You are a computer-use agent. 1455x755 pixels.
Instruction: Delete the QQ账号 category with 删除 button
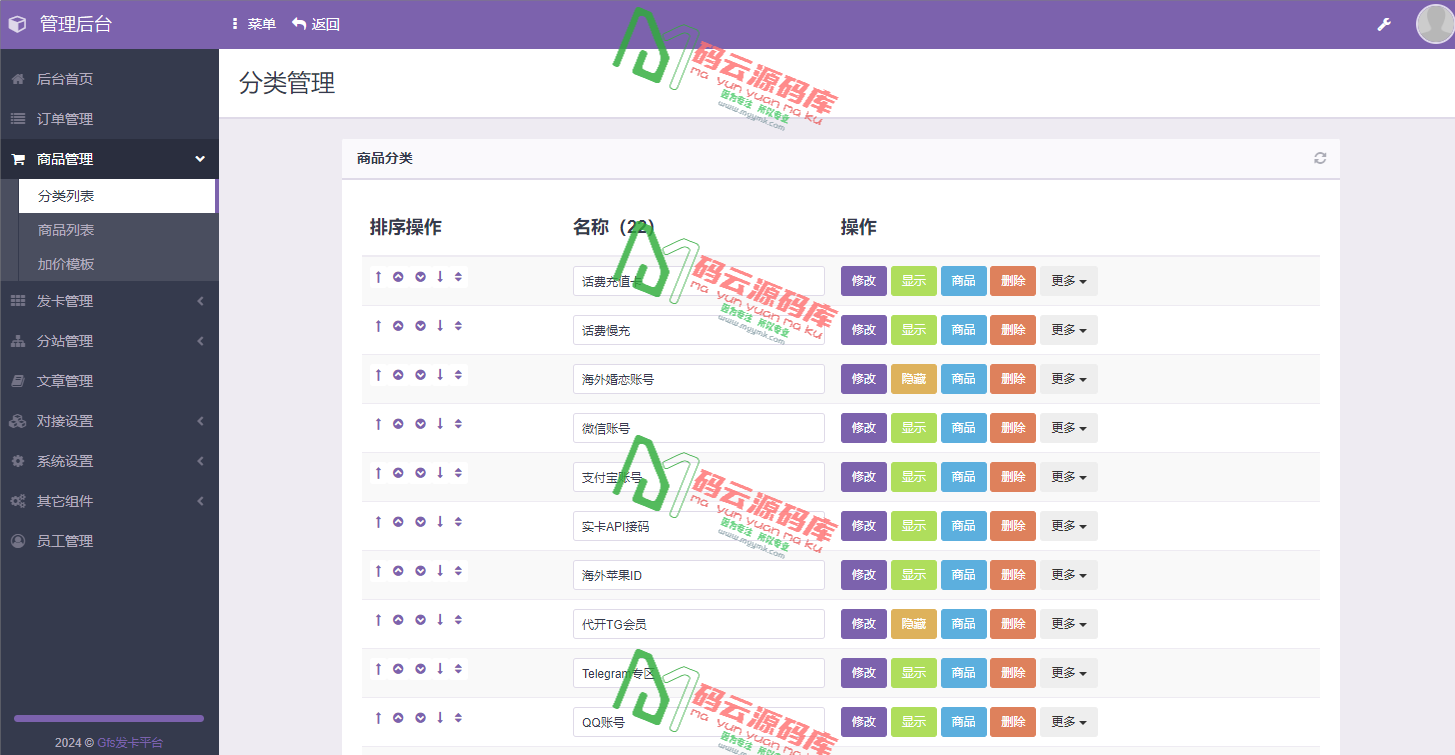pyautogui.click(x=1013, y=721)
